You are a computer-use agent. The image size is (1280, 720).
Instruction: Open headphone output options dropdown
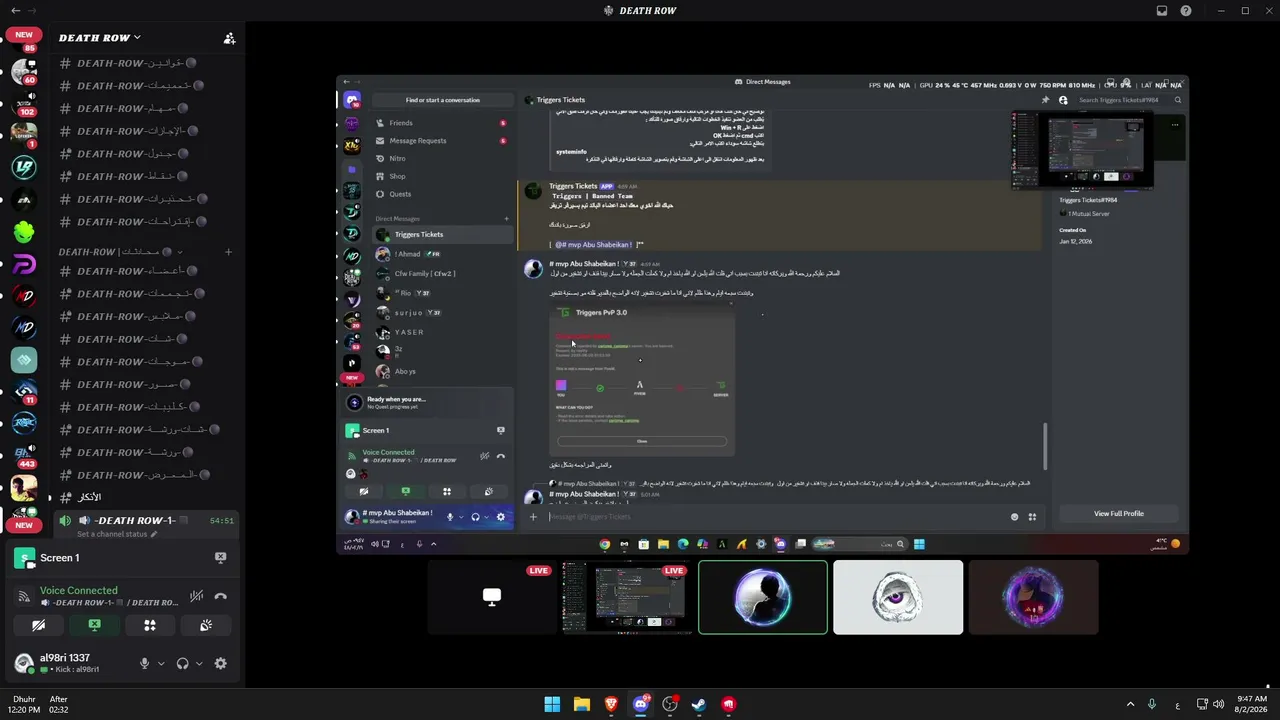[x=198, y=663]
